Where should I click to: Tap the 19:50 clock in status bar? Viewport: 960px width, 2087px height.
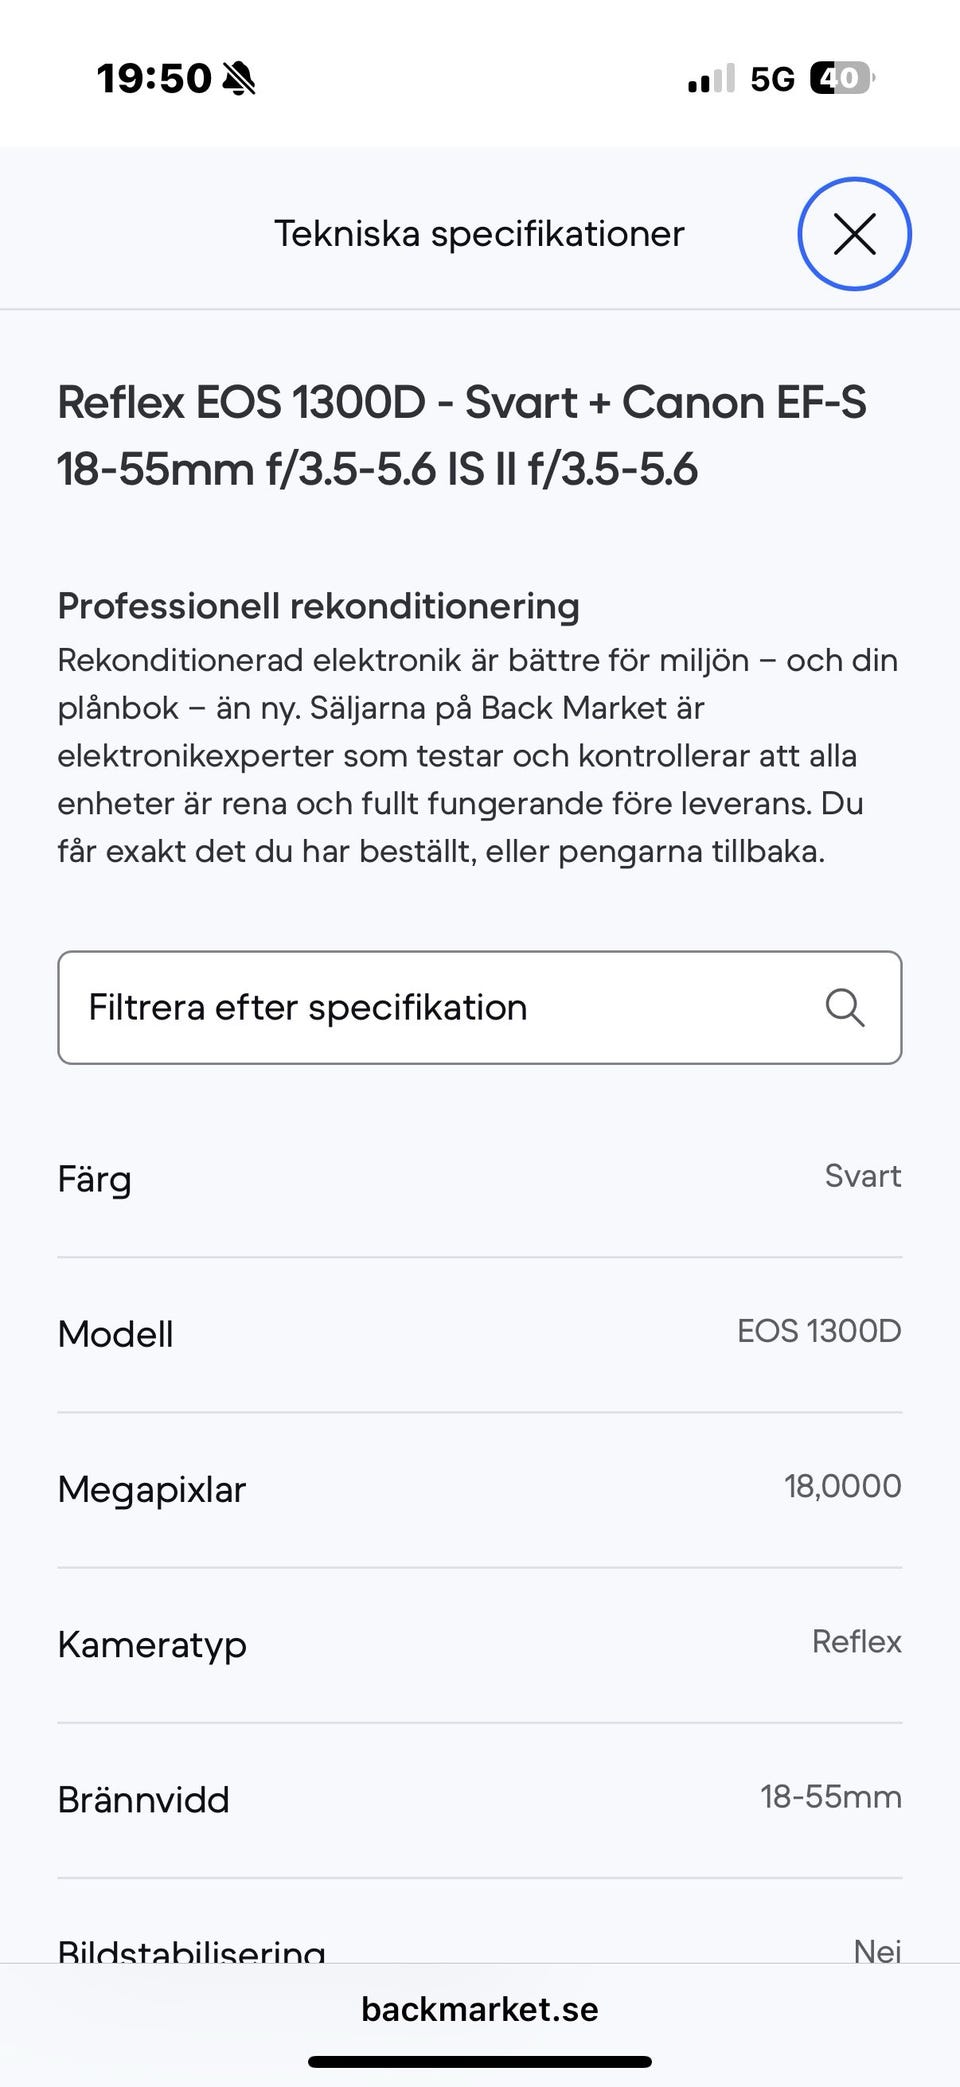point(154,78)
